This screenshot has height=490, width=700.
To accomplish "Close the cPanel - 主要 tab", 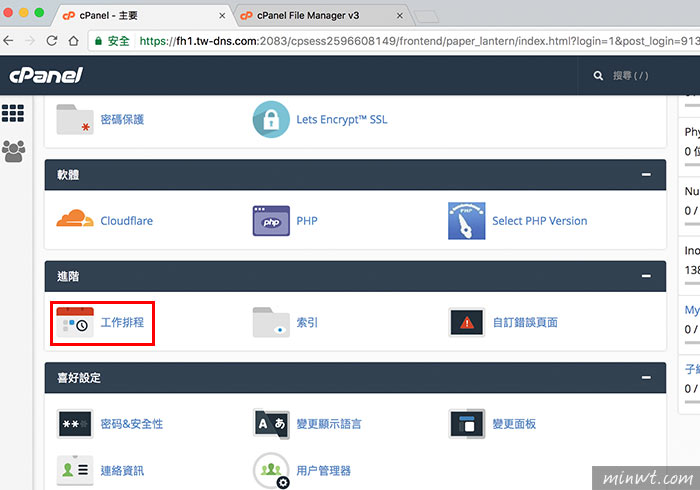I will [222, 16].
